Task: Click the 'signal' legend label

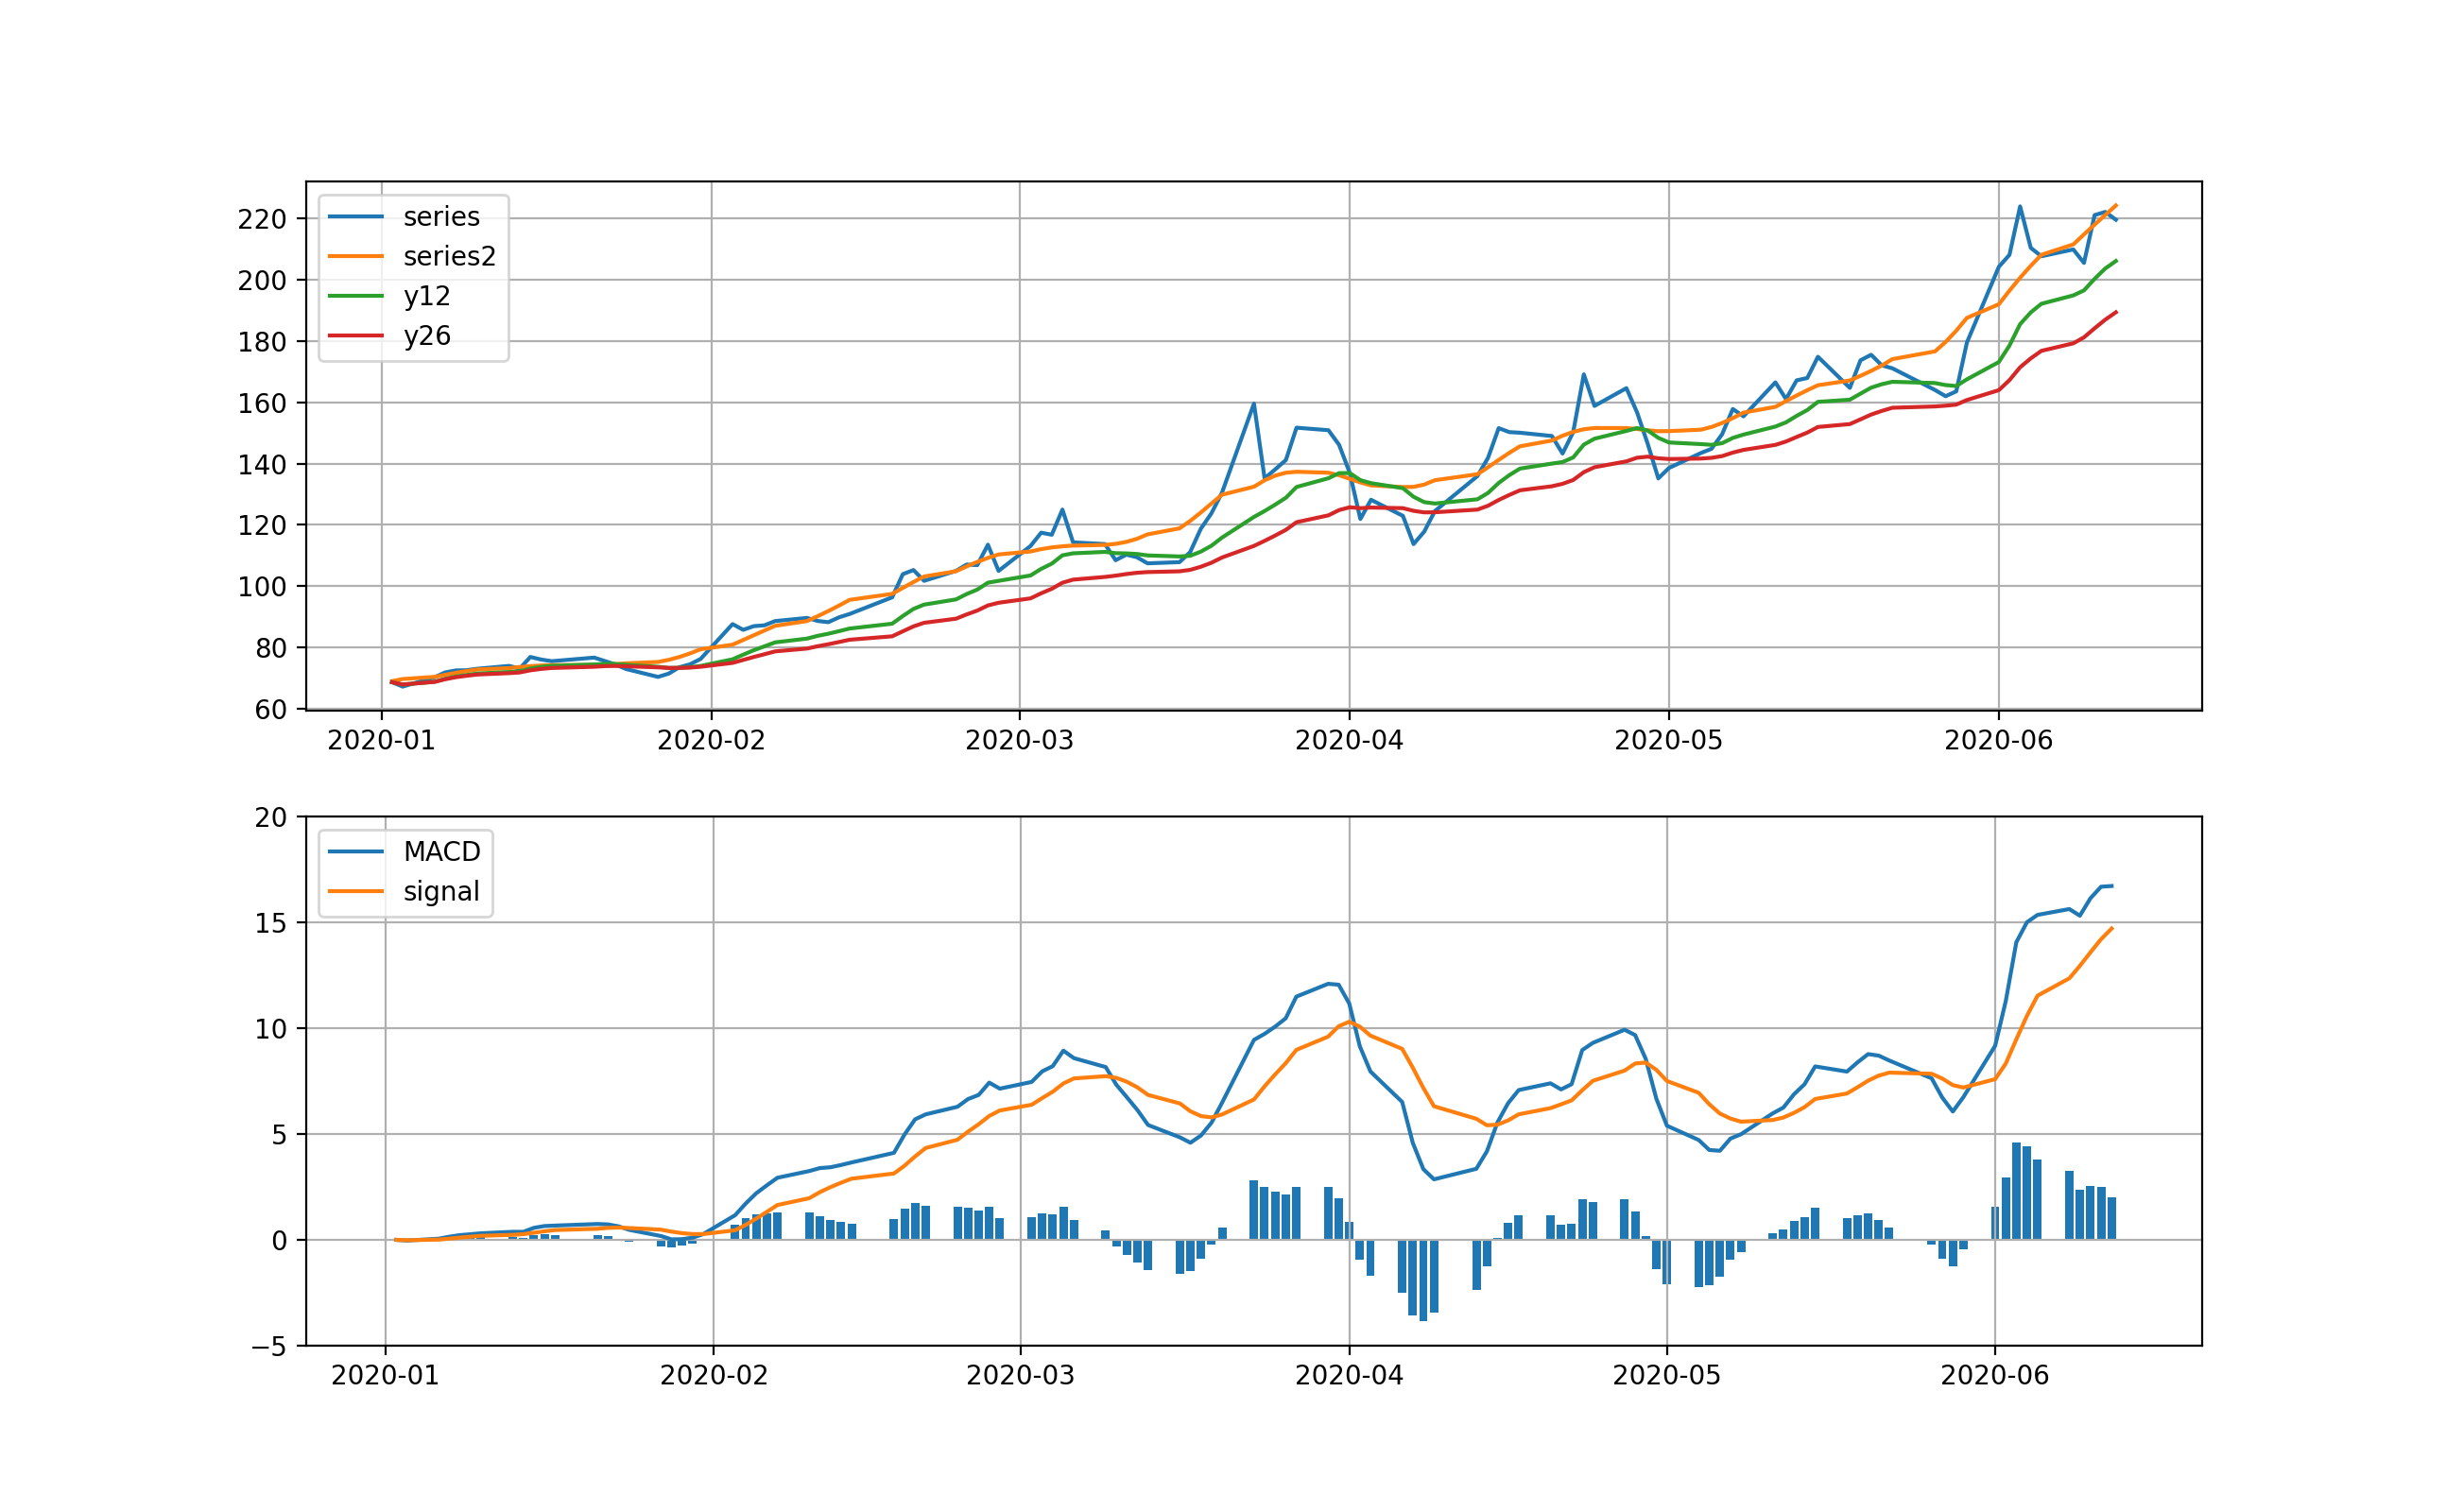Action: coord(441,892)
